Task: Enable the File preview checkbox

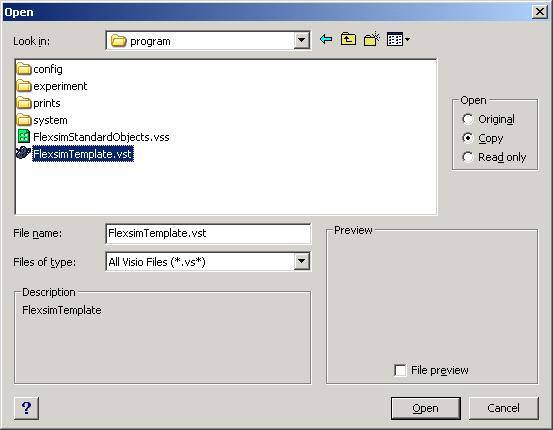Action: [x=400, y=370]
